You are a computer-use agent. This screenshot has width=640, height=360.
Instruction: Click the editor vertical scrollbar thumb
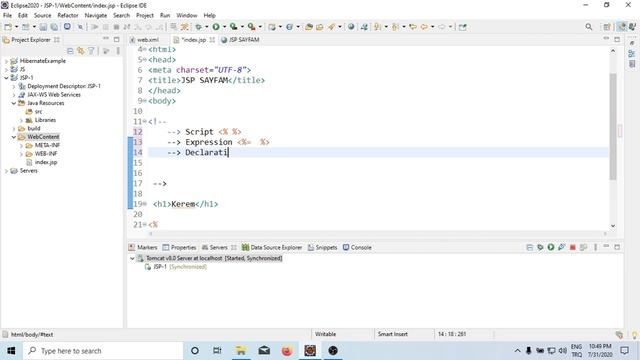(x=613, y=127)
